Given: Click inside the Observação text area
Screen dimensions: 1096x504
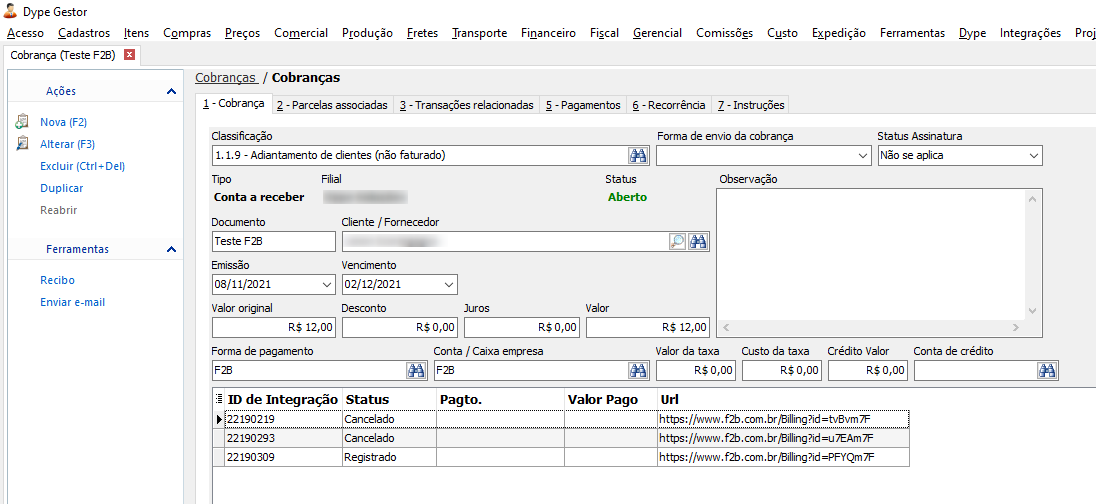Looking at the screenshot, I should coord(871,254).
